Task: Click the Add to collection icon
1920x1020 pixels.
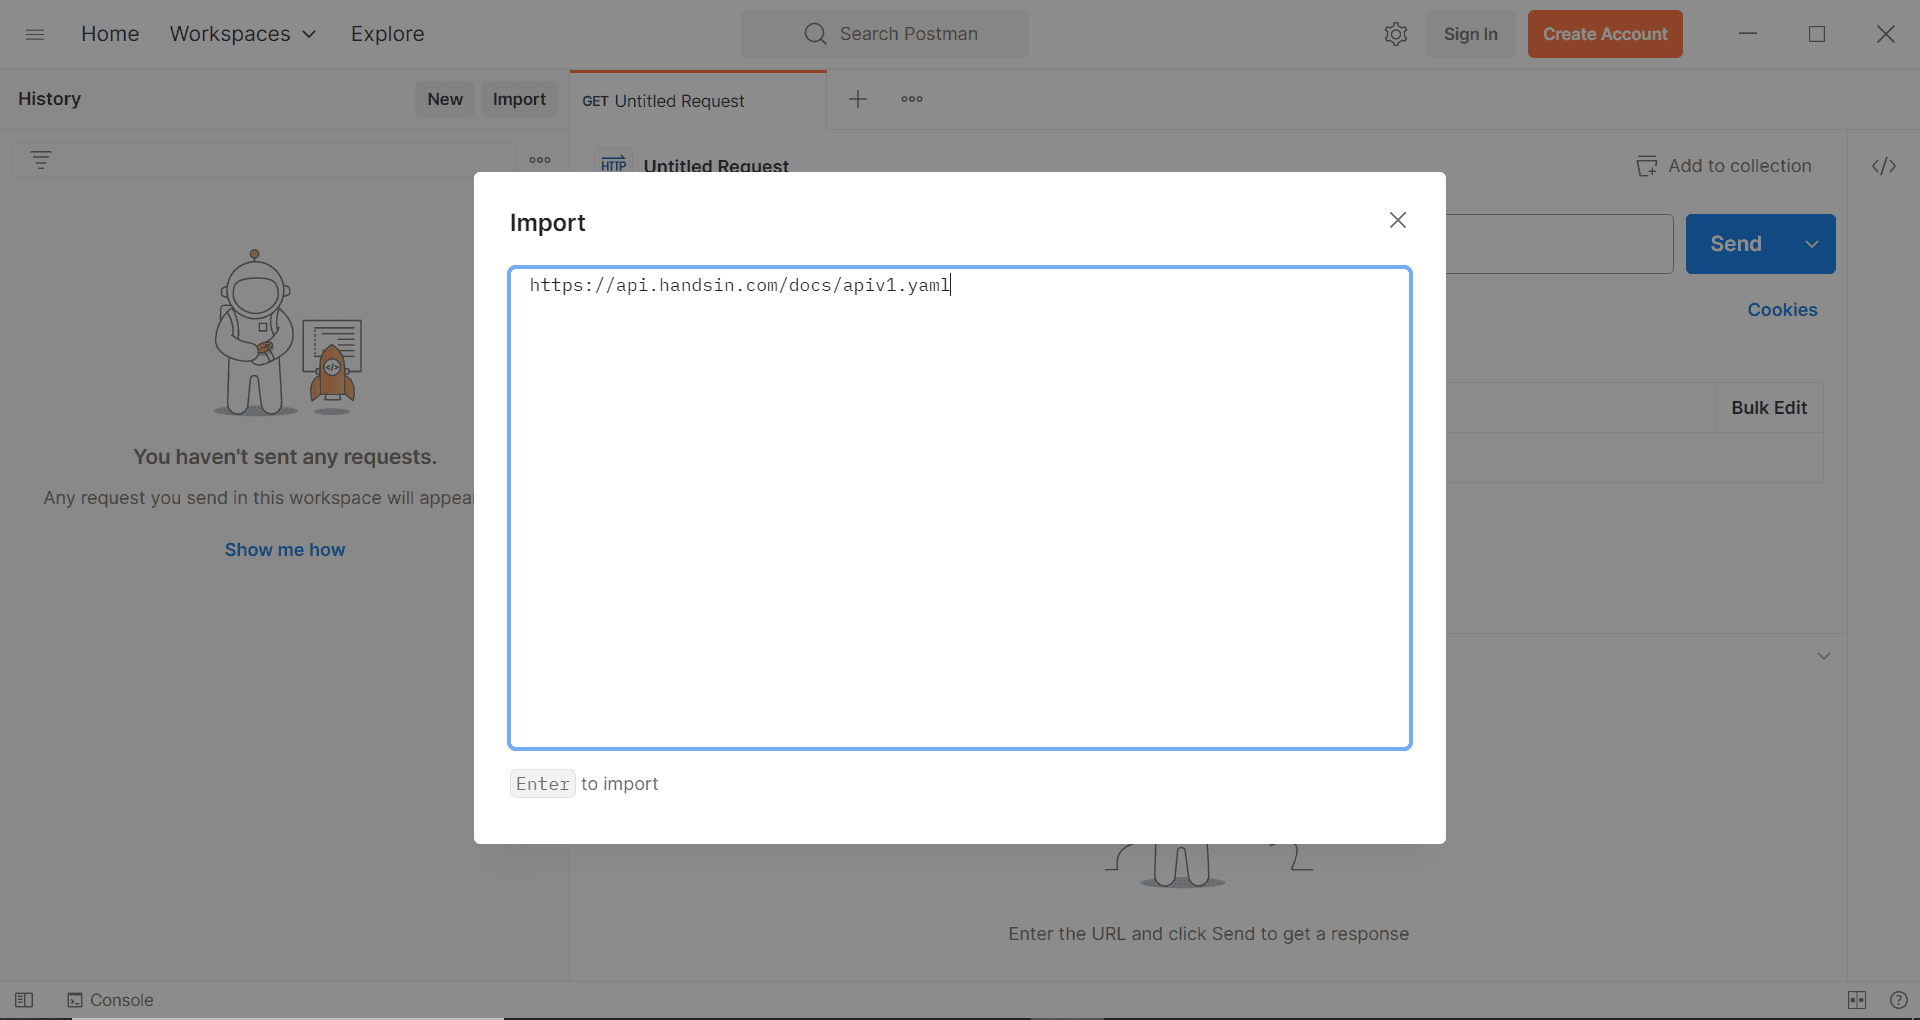Action: [x=1646, y=166]
